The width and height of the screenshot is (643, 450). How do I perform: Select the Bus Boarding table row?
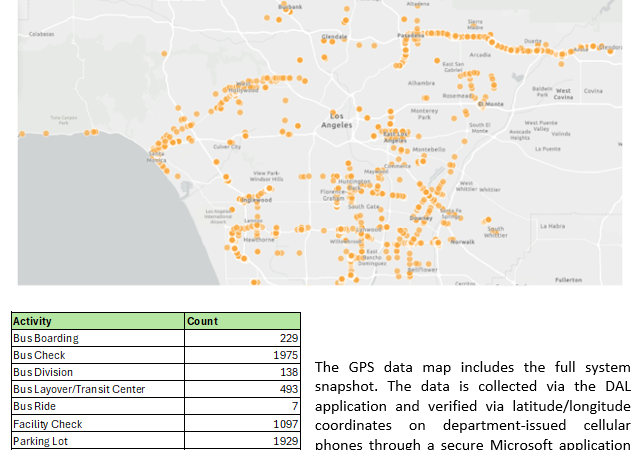(97, 338)
